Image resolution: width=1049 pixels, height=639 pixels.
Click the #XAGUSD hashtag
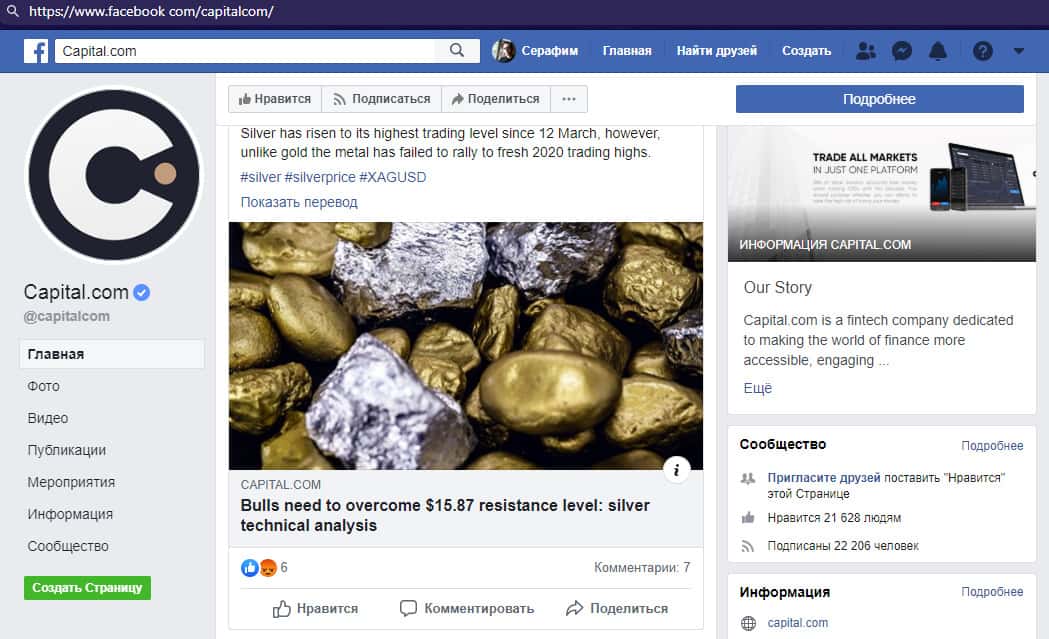click(x=393, y=177)
